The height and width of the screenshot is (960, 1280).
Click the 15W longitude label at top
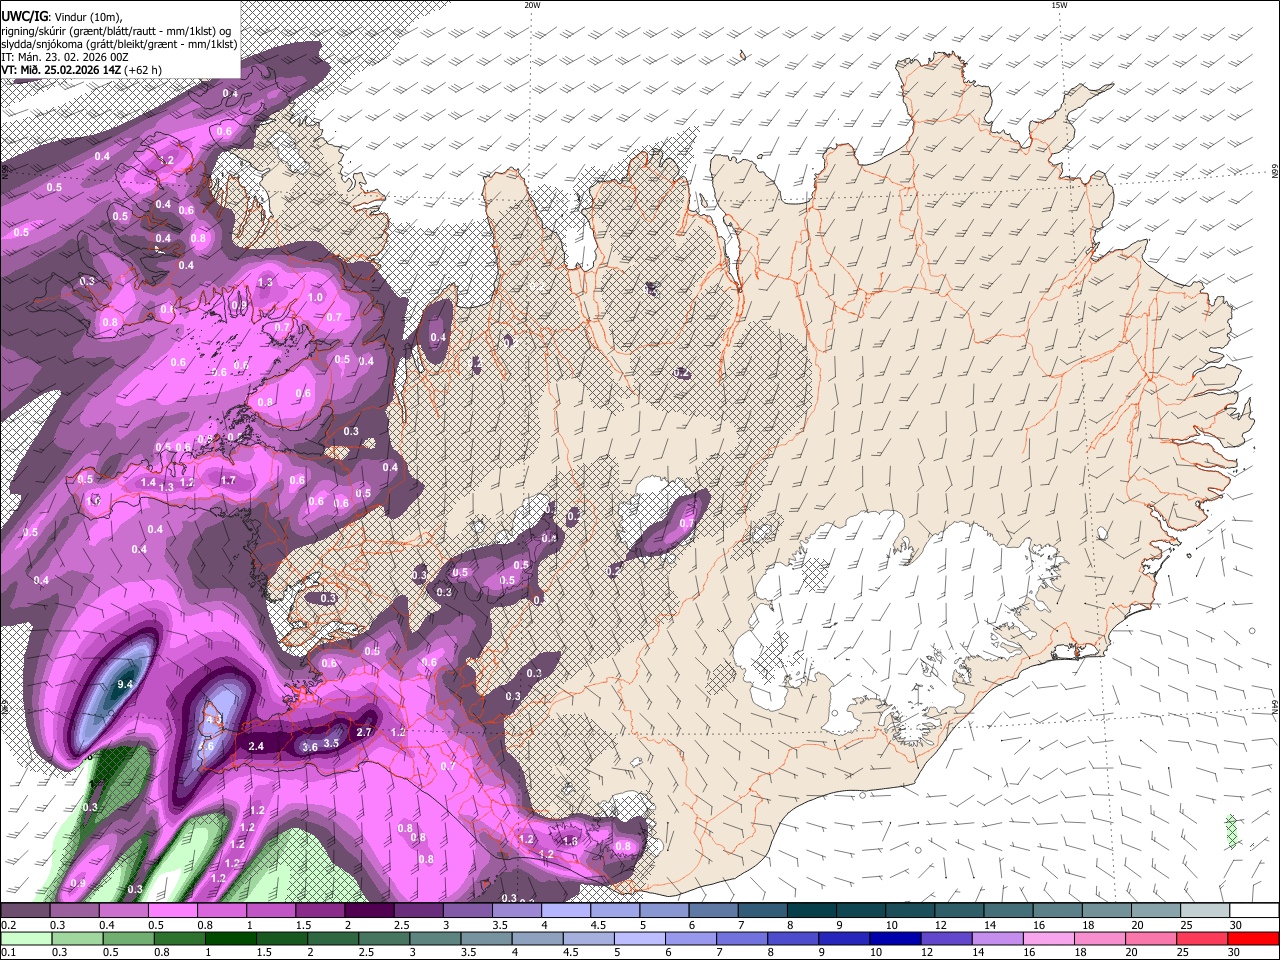1059,5
